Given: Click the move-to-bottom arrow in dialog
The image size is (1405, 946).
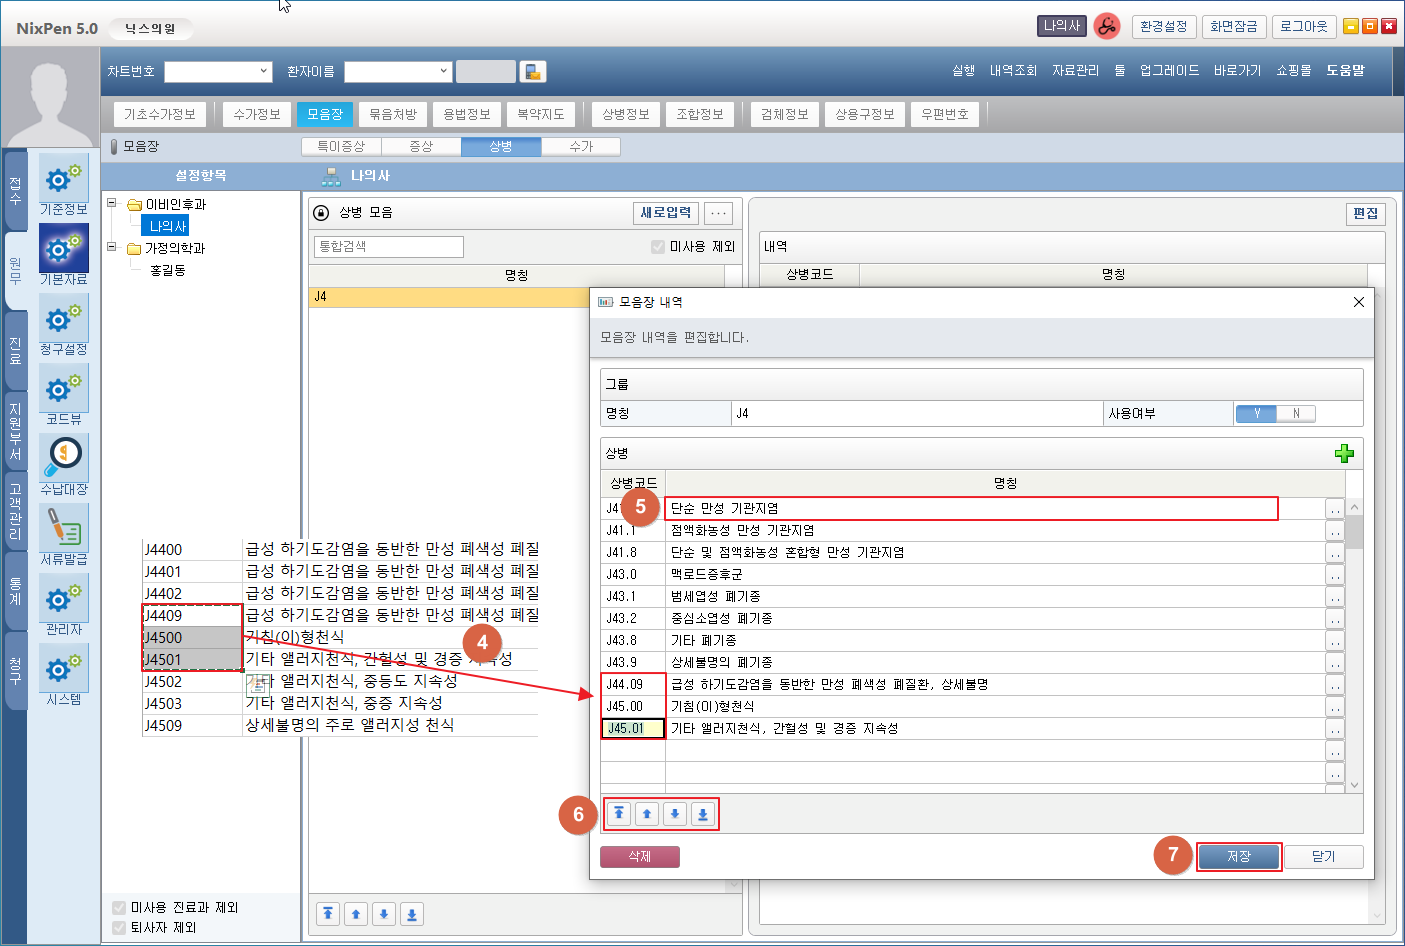Looking at the screenshot, I should point(703,814).
